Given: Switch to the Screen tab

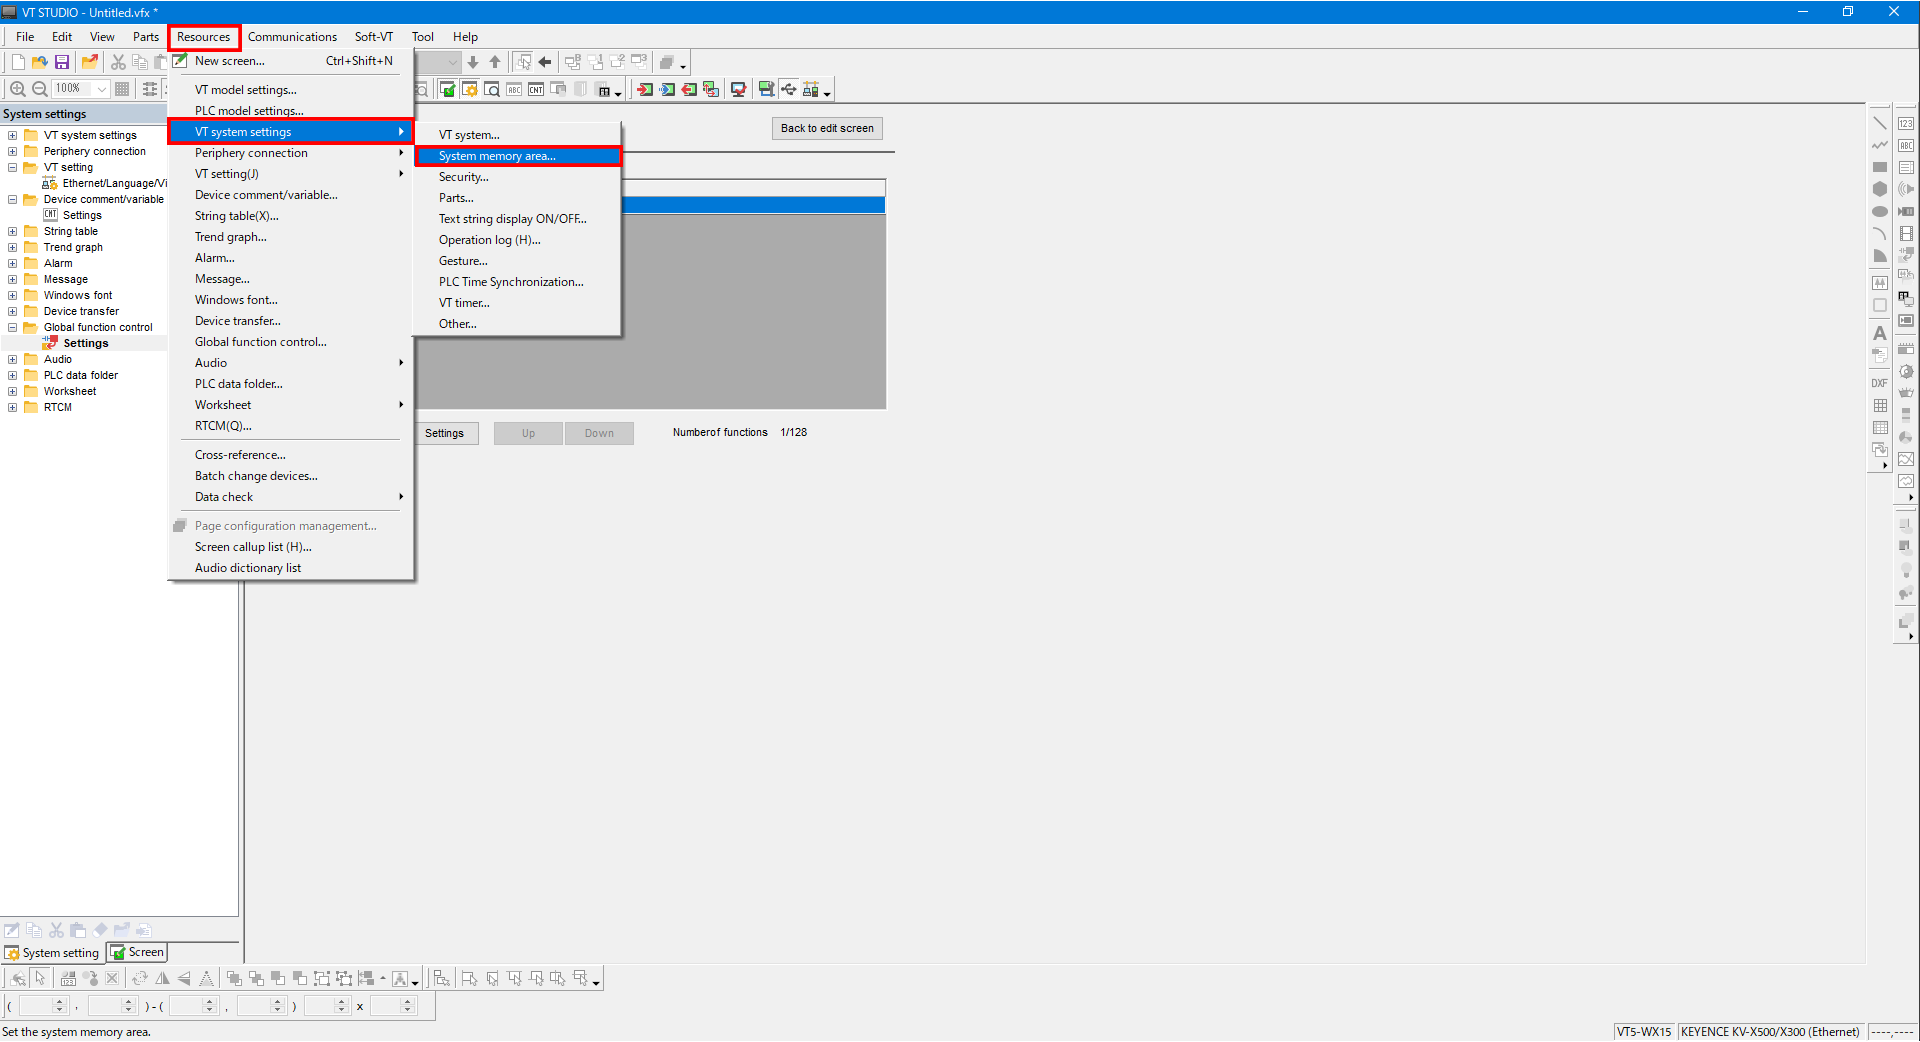Looking at the screenshot, I should click(x=137, y=952).
